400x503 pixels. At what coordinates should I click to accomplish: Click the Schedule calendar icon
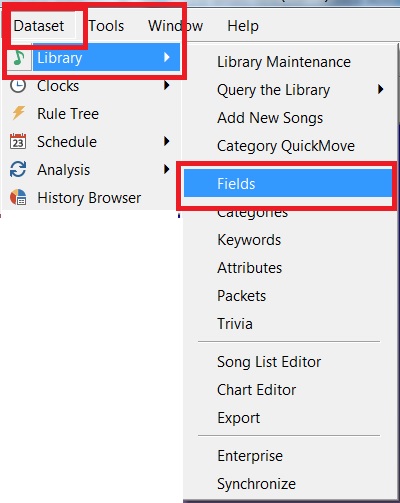click(18, 141)
